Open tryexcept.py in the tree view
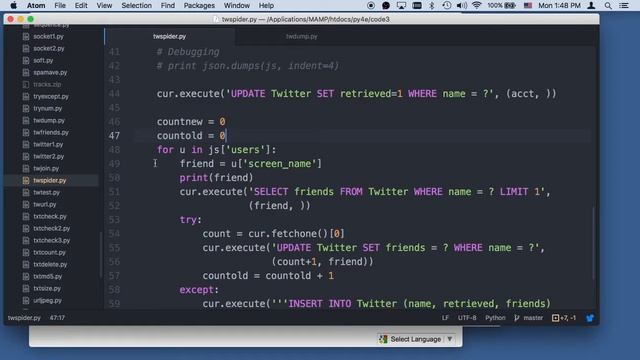The width and height of the screenshot is (640, 360). (51, 96)
